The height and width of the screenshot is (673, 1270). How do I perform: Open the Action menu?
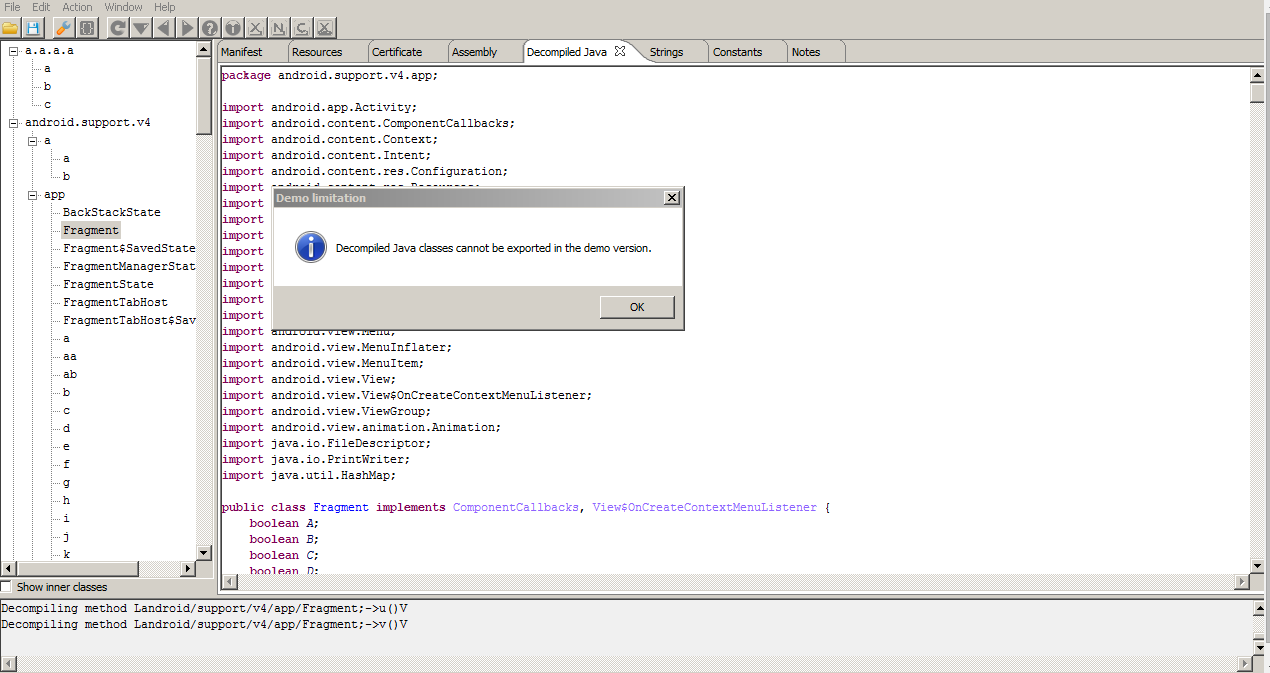(77, 7)
